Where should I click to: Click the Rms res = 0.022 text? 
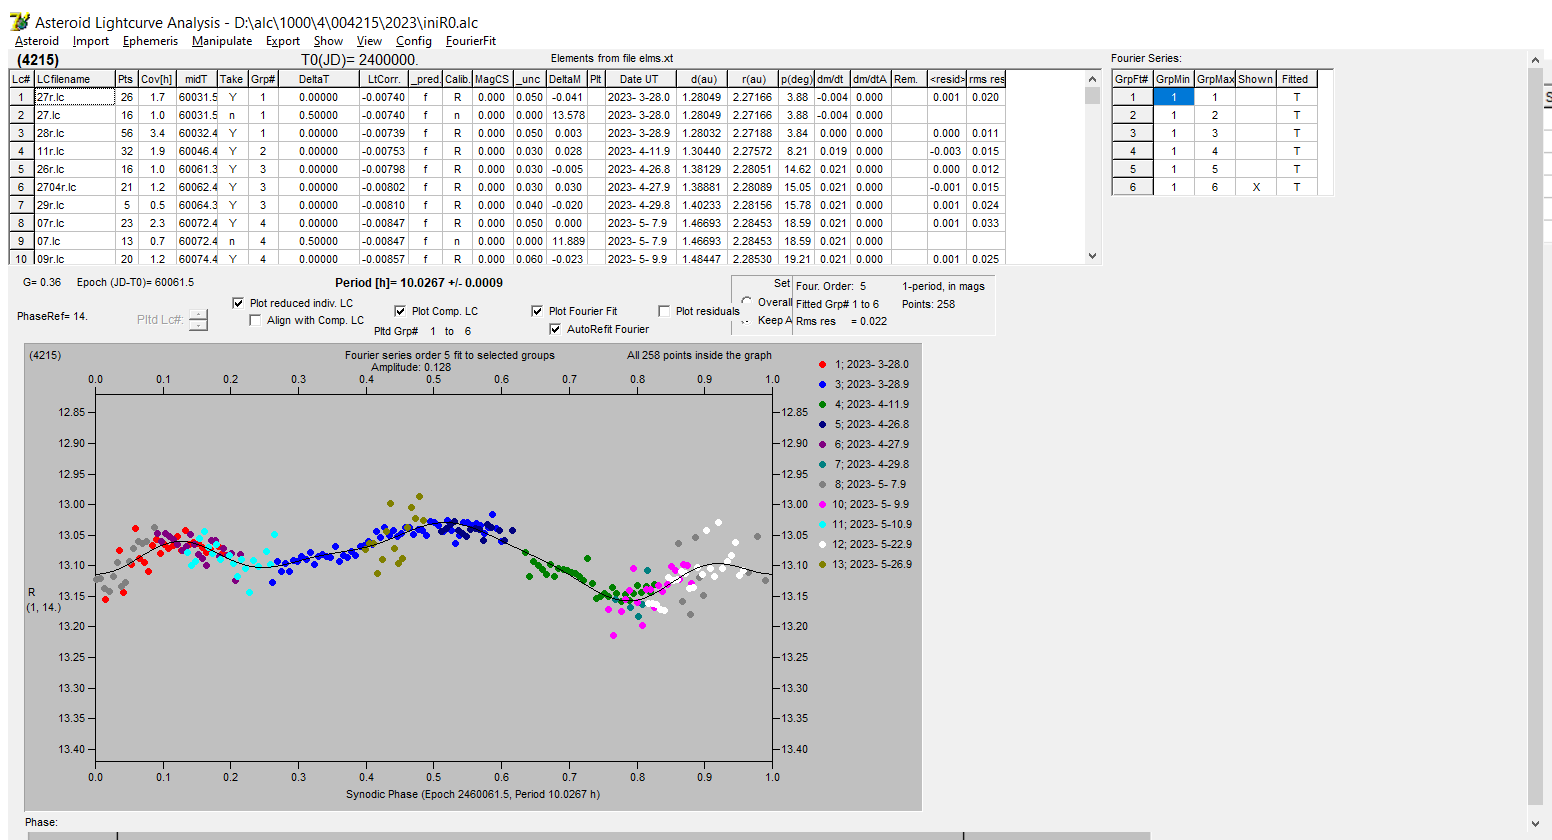coord(841,321)
